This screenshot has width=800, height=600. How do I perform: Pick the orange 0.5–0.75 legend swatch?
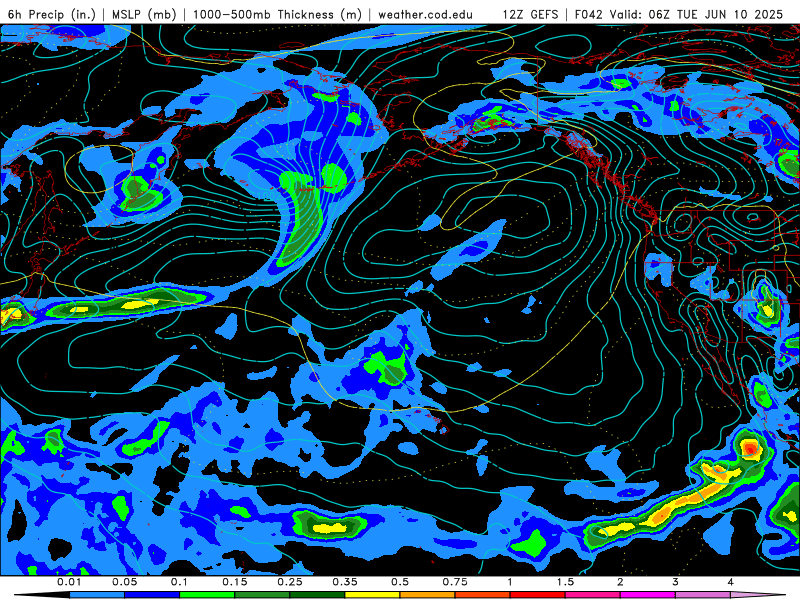(x=428, y=595)
